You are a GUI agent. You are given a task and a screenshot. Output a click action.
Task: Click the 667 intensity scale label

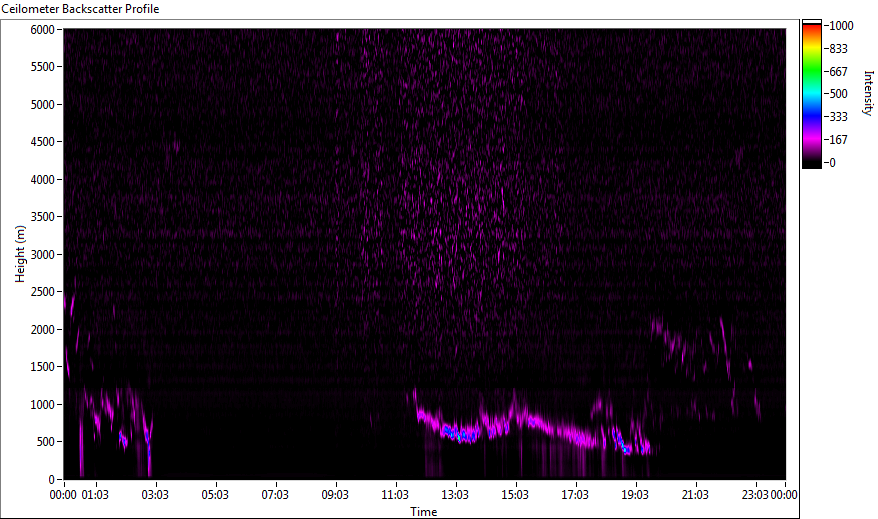coord(838,72)
